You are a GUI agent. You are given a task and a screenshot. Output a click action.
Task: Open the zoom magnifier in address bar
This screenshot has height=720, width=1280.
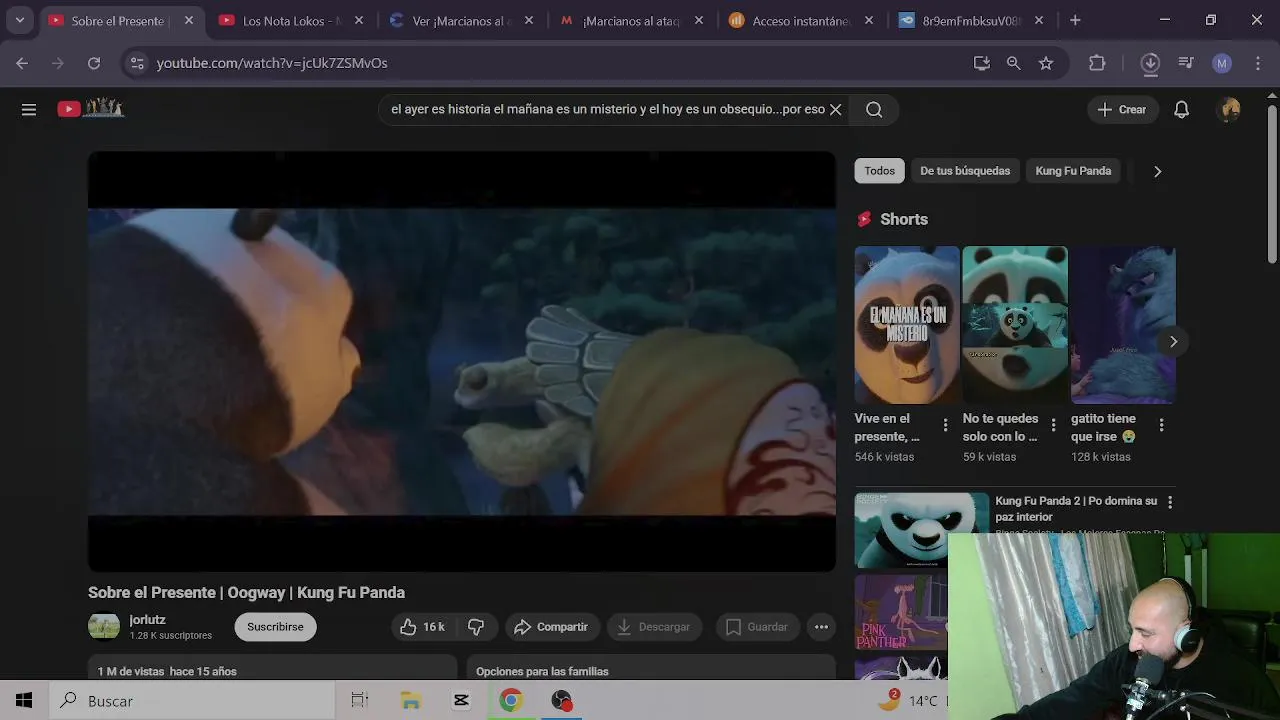[1014, 63]
